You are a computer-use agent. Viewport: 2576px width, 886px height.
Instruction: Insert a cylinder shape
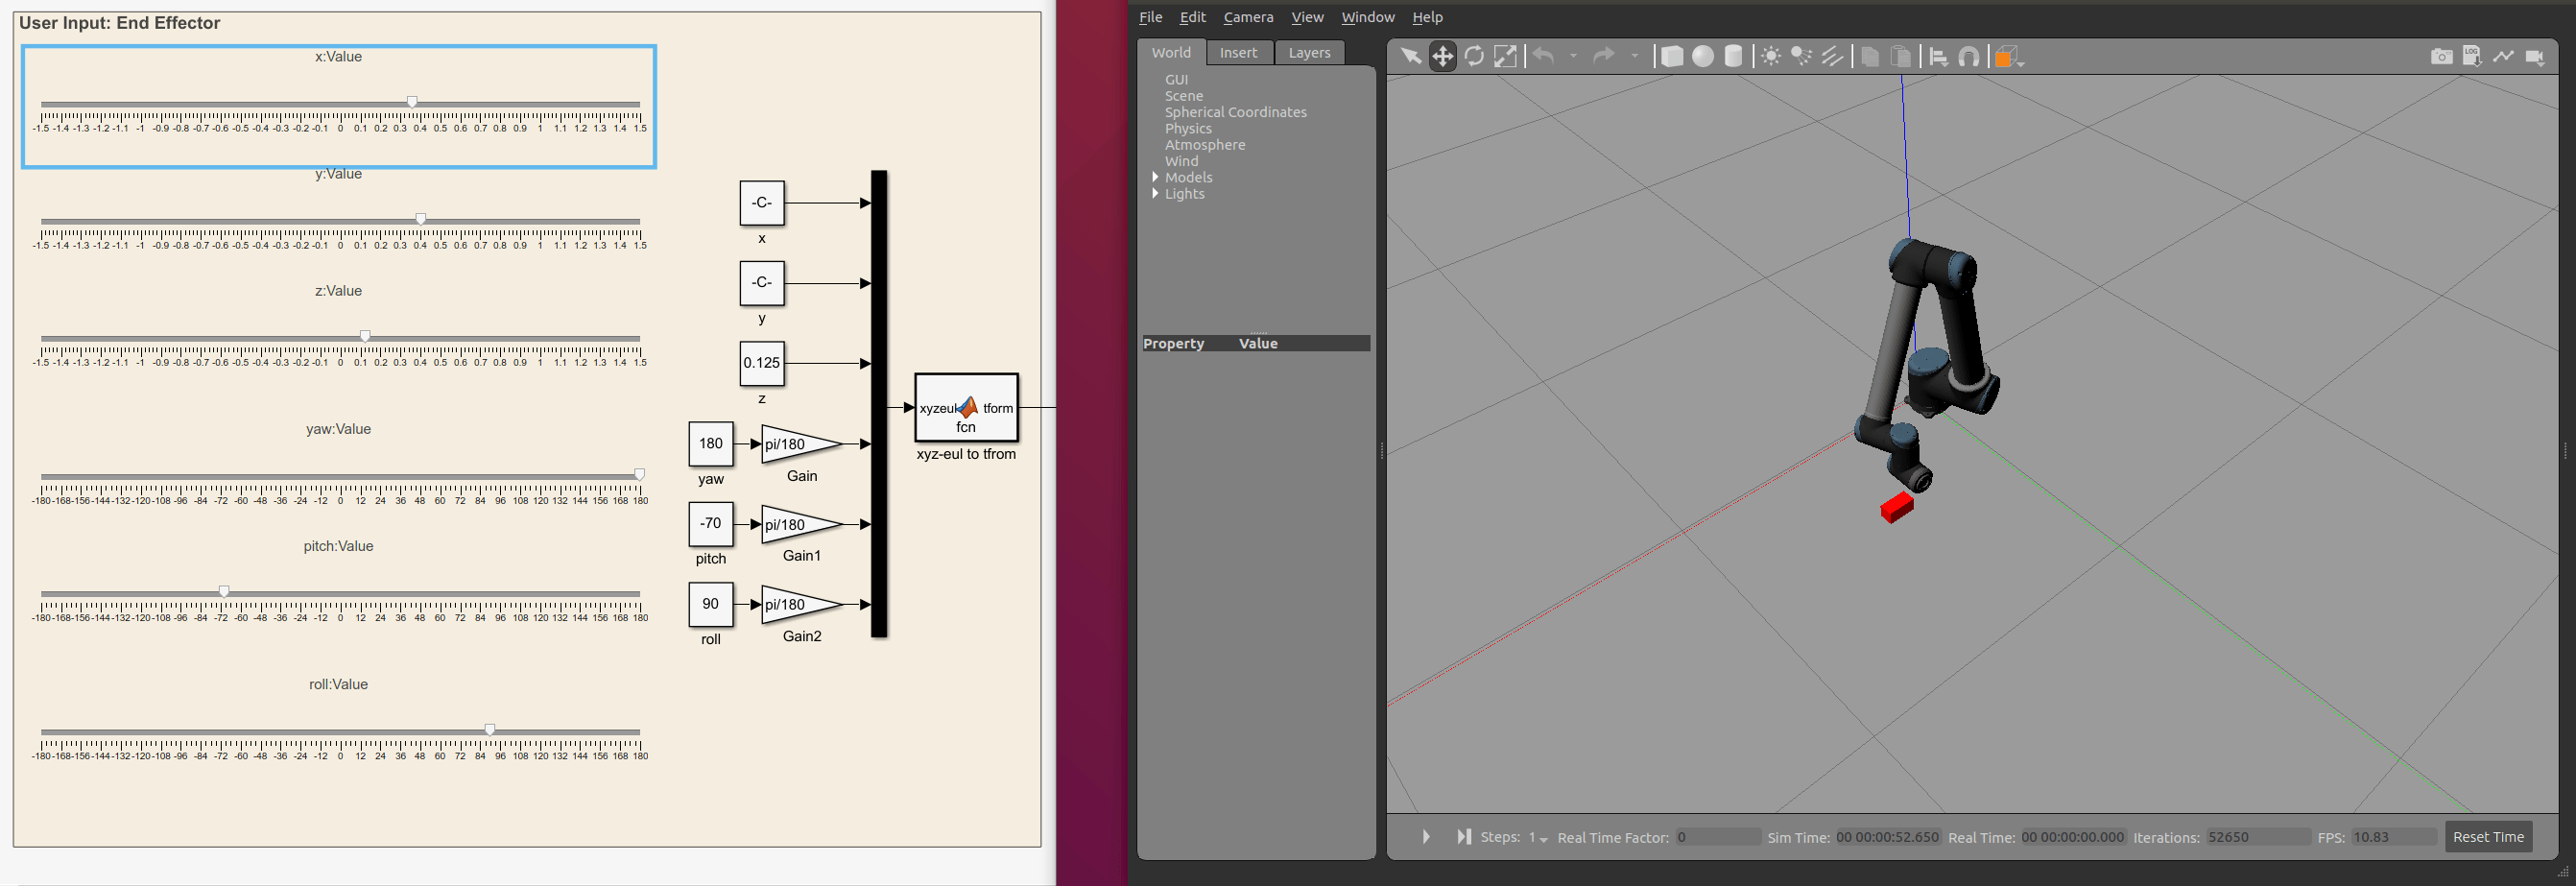pyautogui.click(x=1733, y=56)
